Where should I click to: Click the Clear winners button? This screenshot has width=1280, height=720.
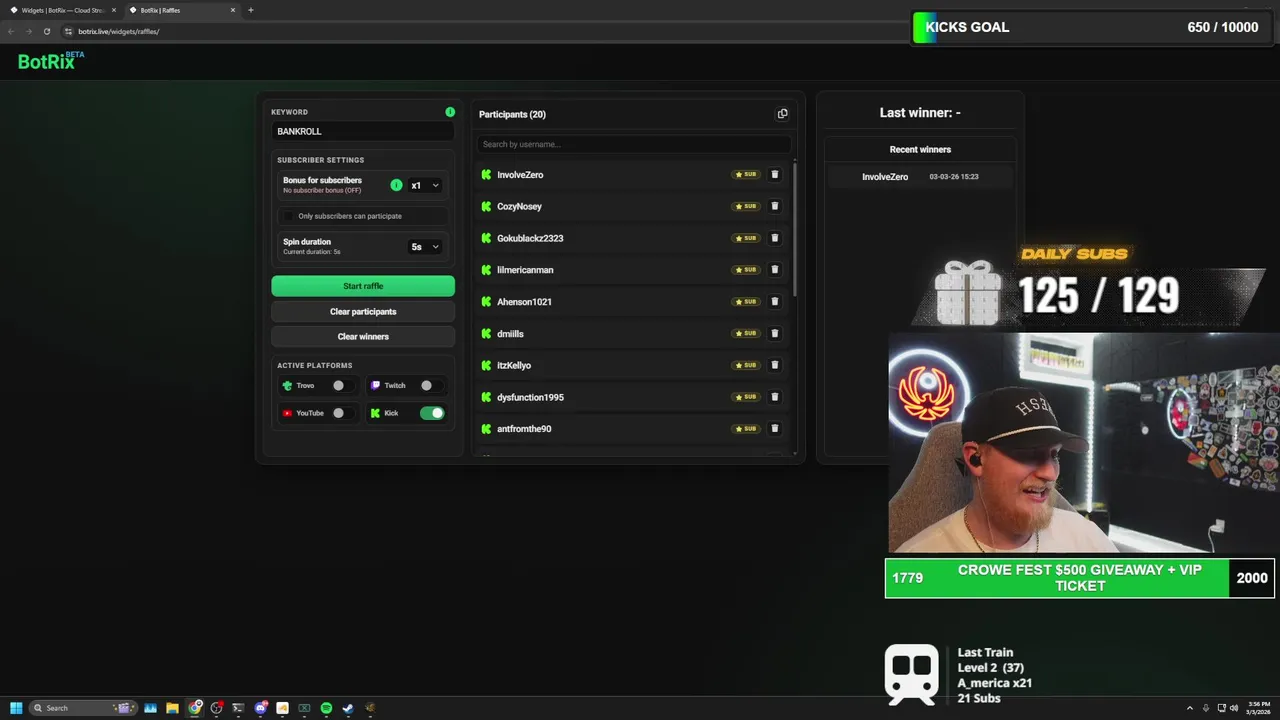(x=363, y=336)
